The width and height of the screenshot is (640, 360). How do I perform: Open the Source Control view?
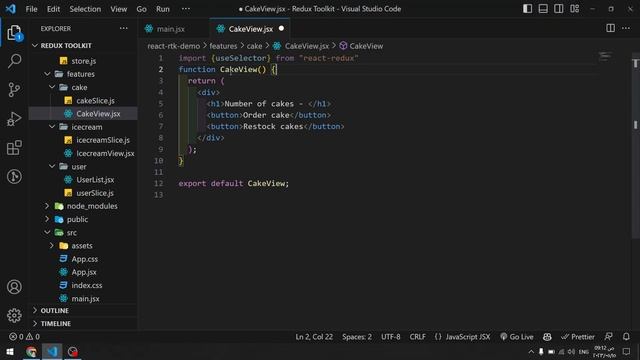pyautogui.click(x=14, y=90)
